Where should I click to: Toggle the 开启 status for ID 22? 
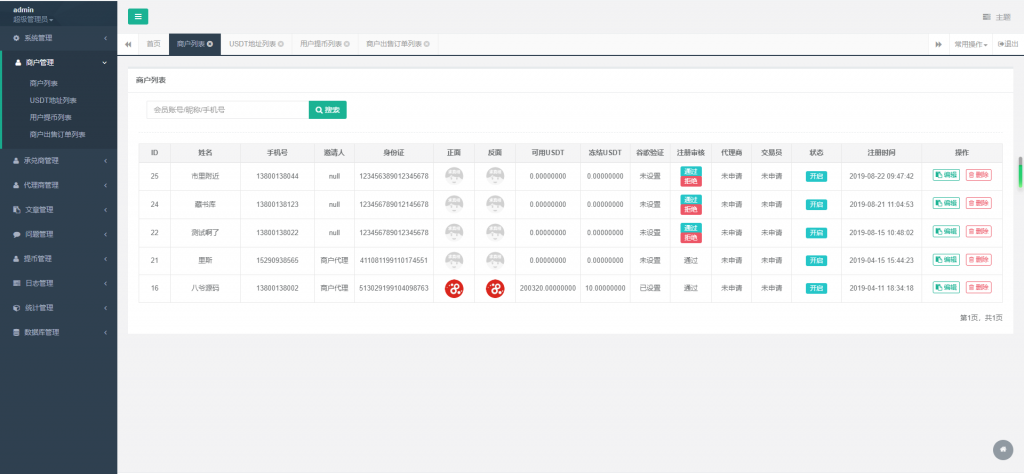click(817, 232)
